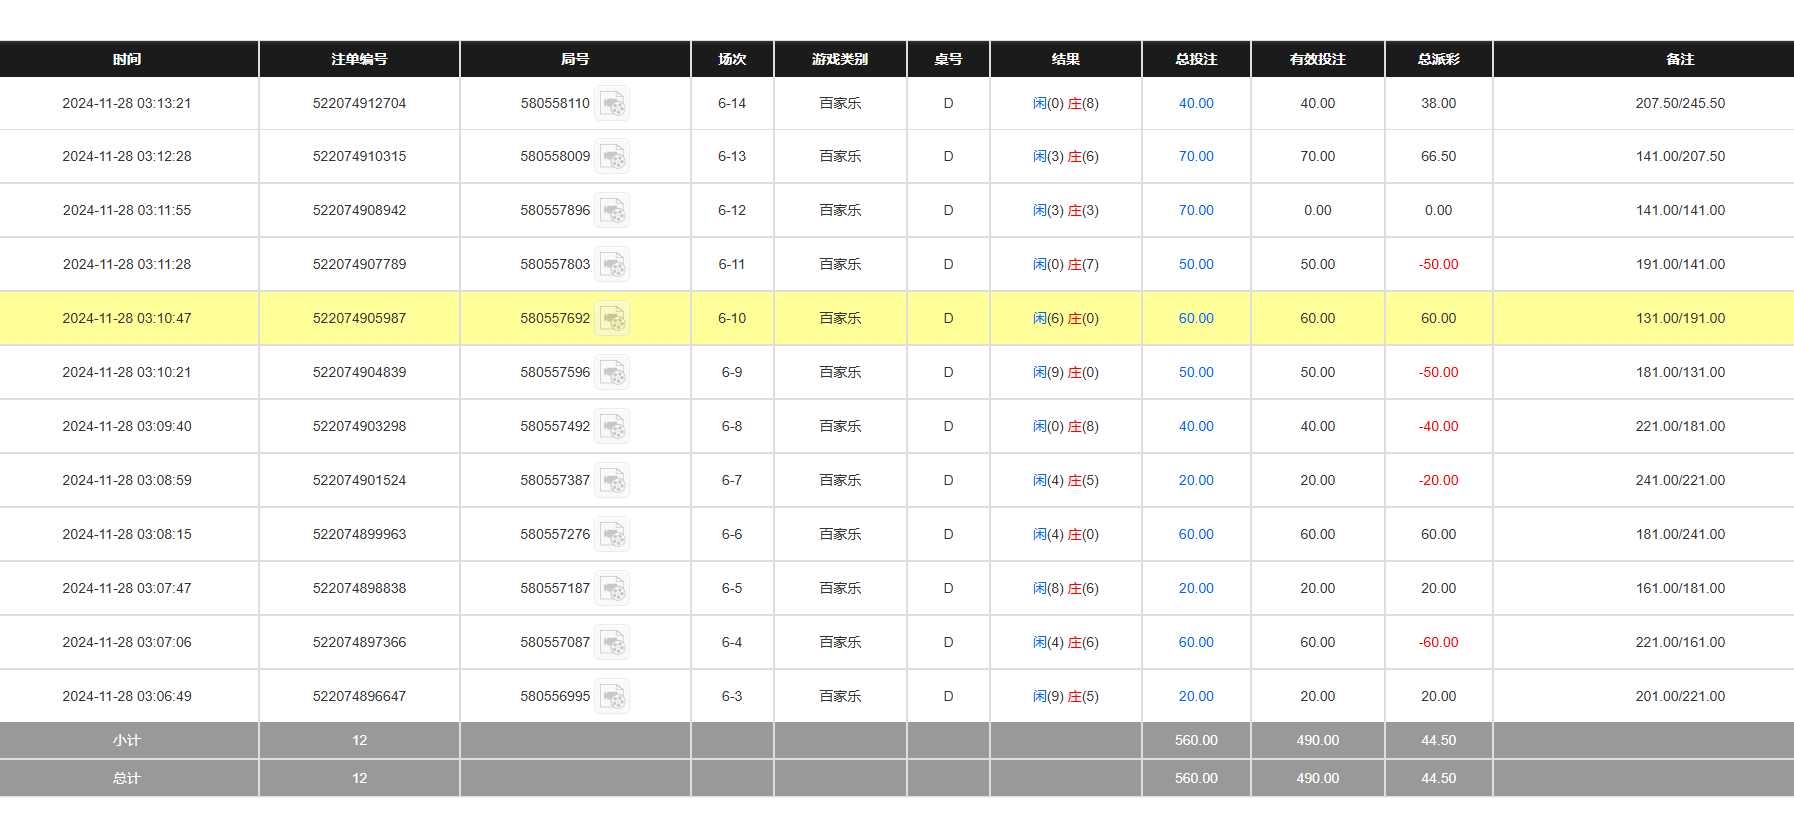Open replay icon beside round 580557596
This screenshot has width=1794, height=825.
(x=612, y=373)
